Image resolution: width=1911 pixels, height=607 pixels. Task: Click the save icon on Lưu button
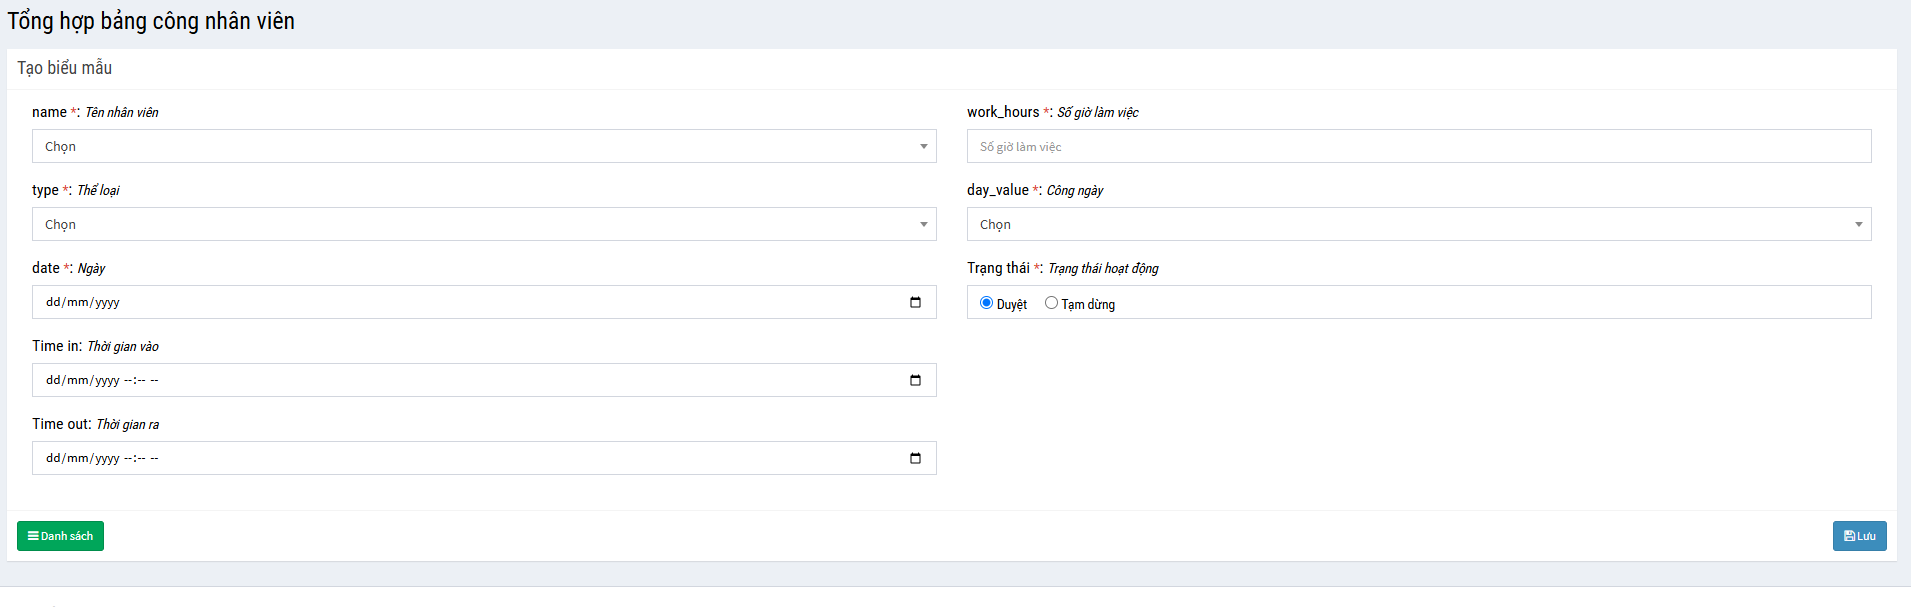click(1849, 536)
